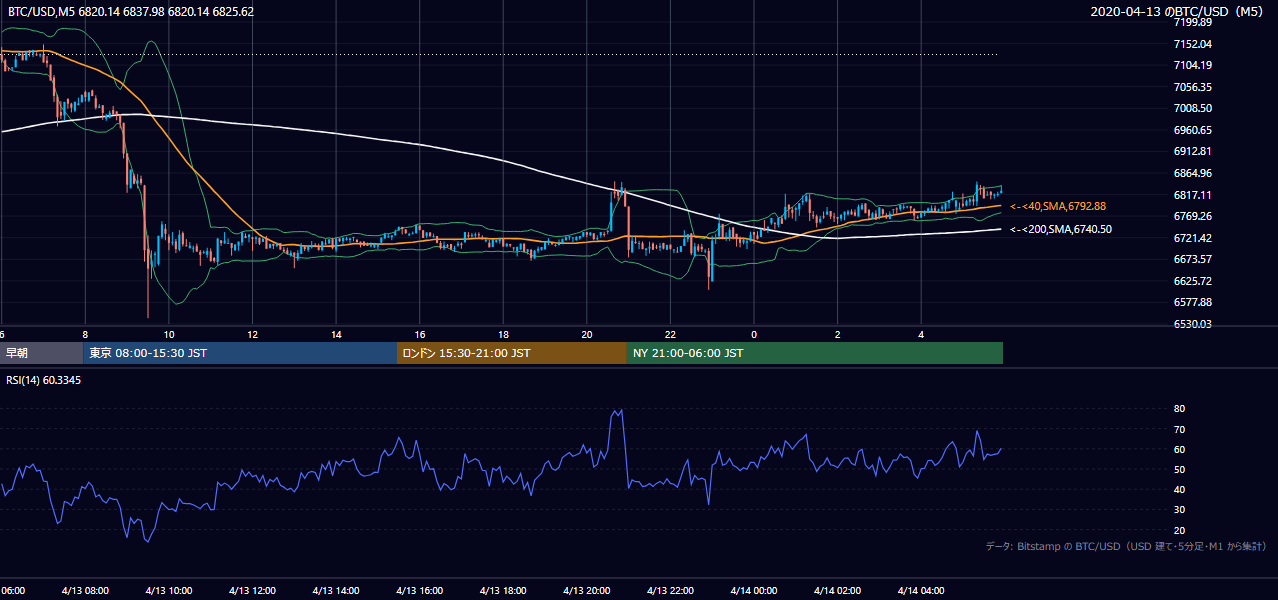Click hour tick 0 below the price chart

[x=754, y=335]
